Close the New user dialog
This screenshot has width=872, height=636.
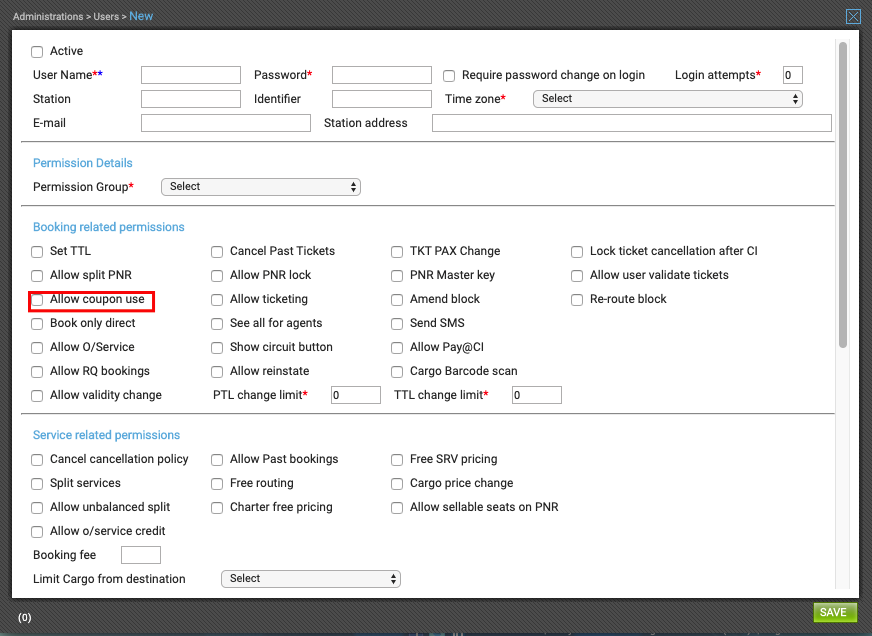tap(853, 16)
